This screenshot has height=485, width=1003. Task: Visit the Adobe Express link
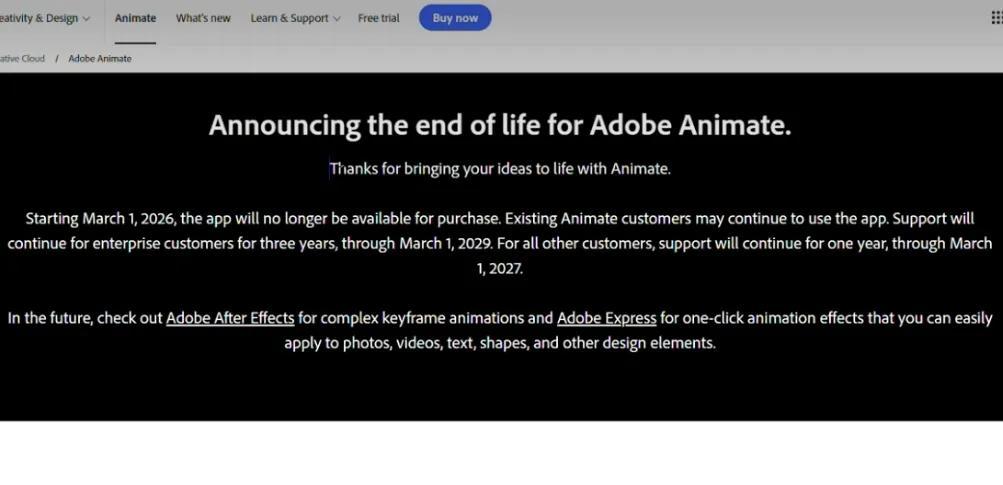pyautogui.click(x=606, y=318)
